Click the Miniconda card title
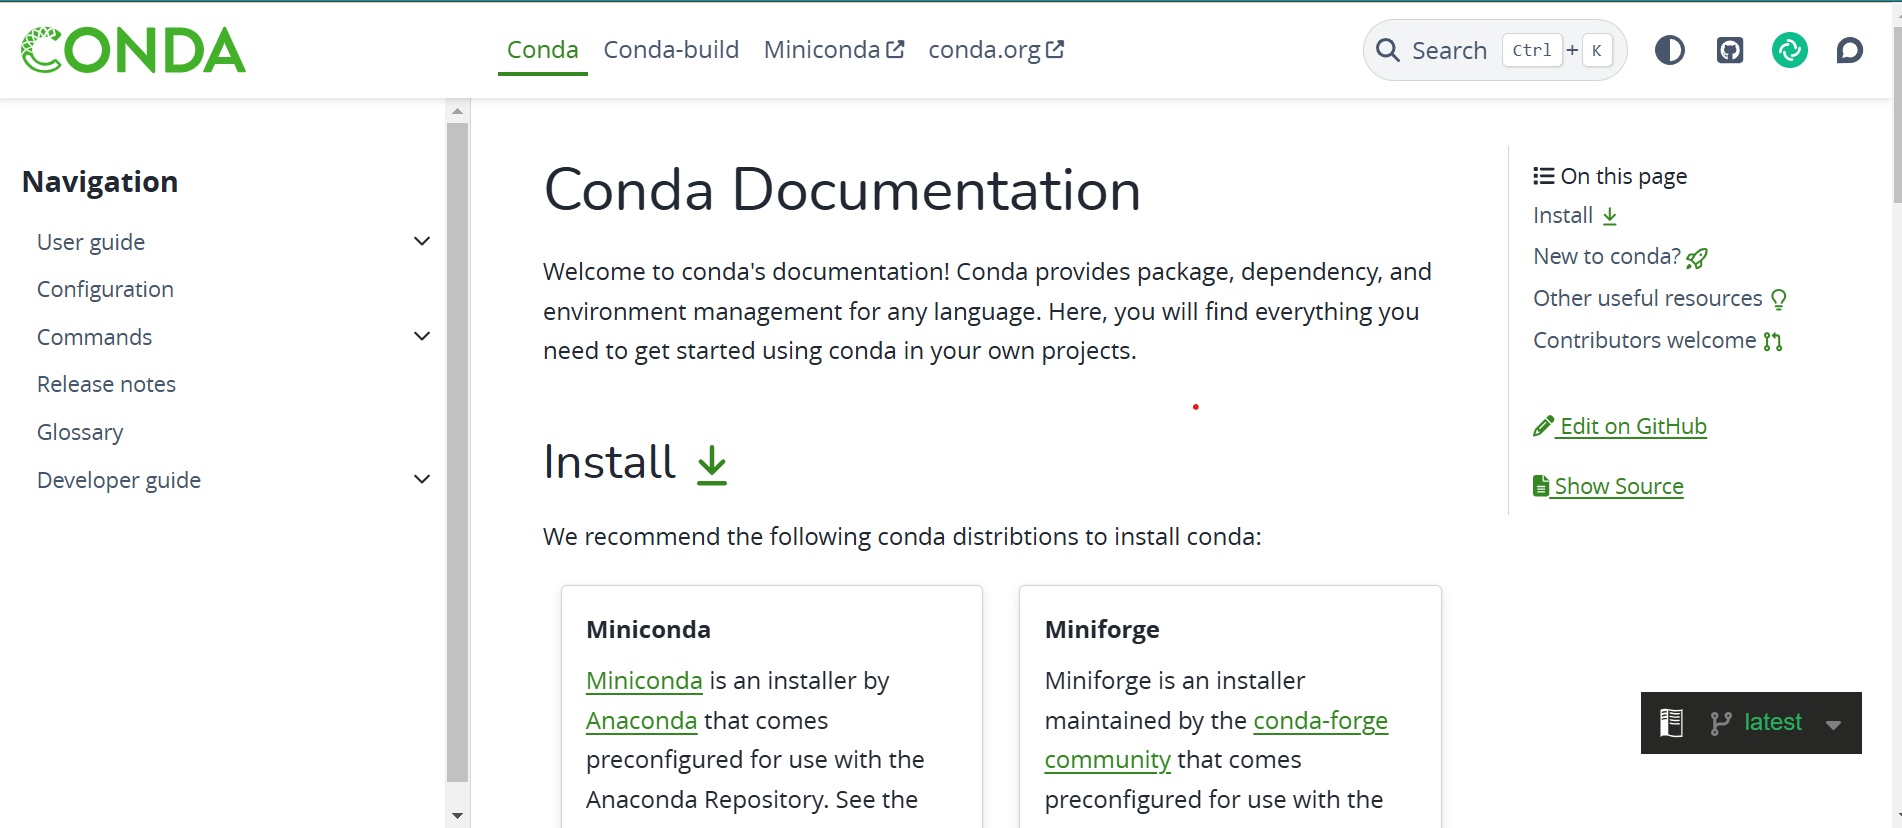This screenshot has width=1902, height=828. click(x=648, y=630)
